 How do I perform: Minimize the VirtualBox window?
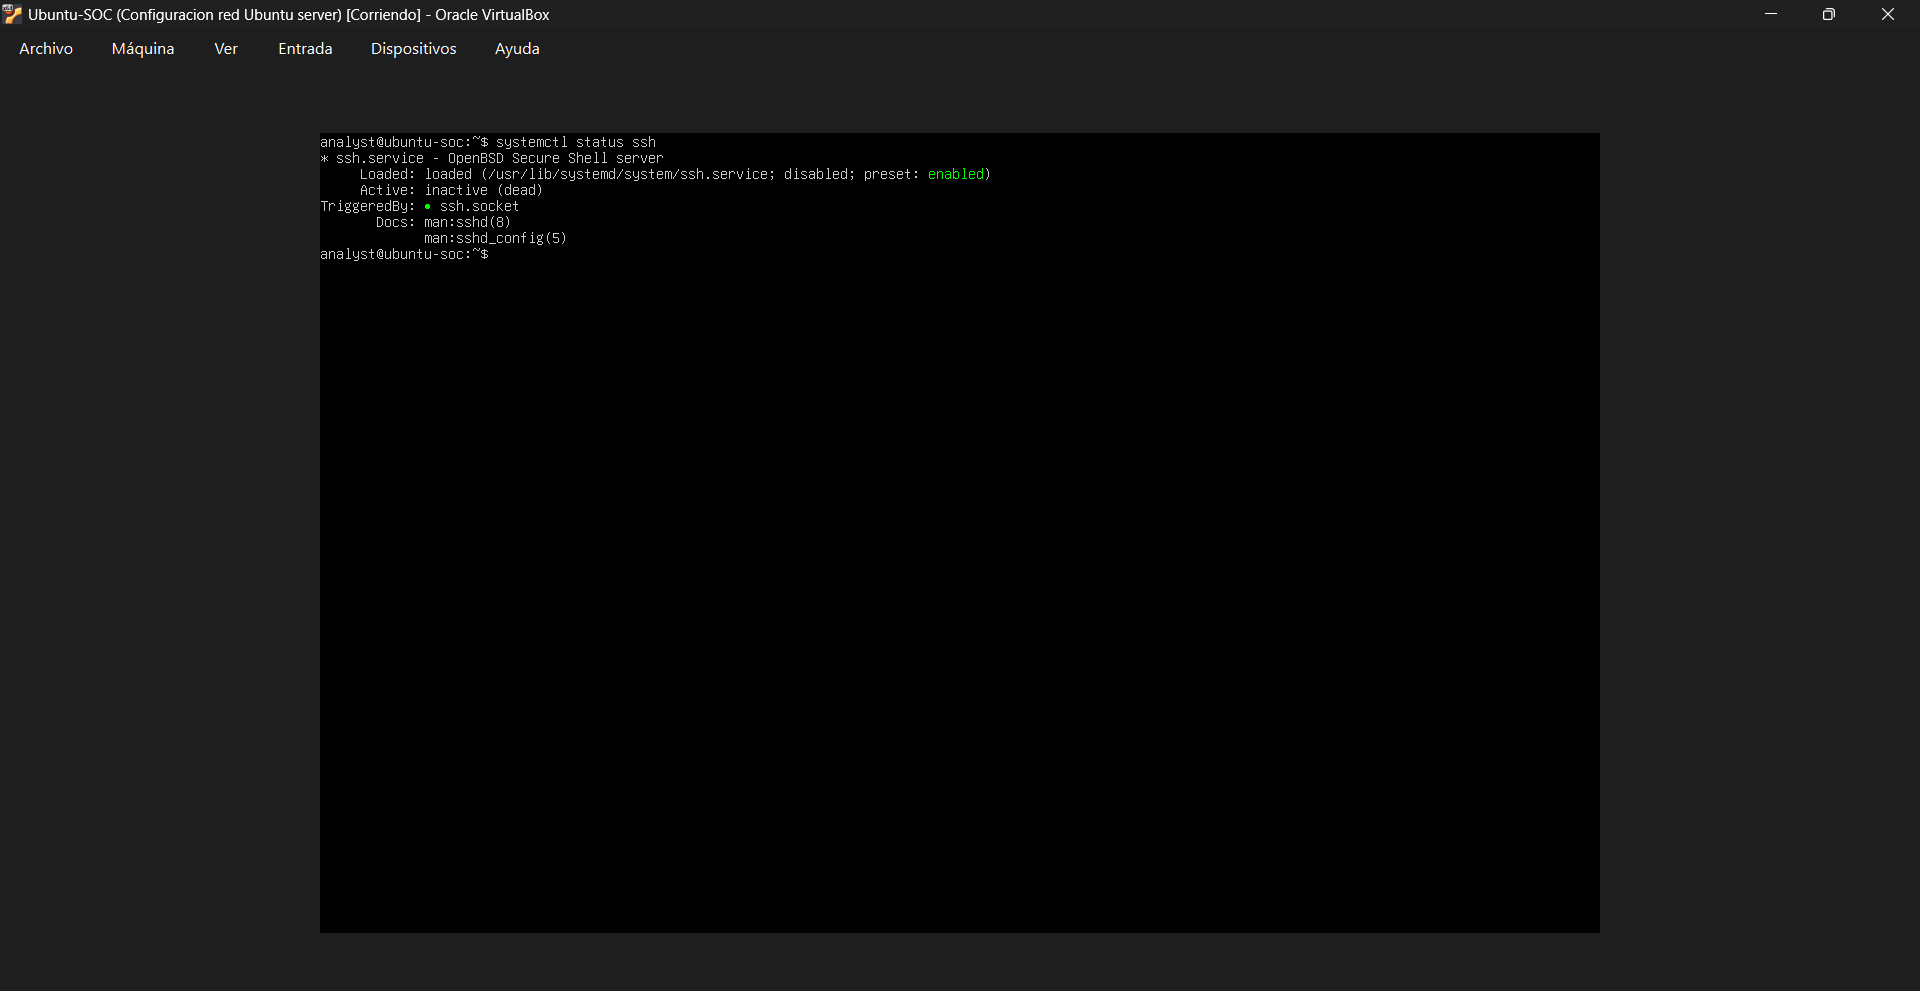pyautogui.click(x=1771, y=14)
